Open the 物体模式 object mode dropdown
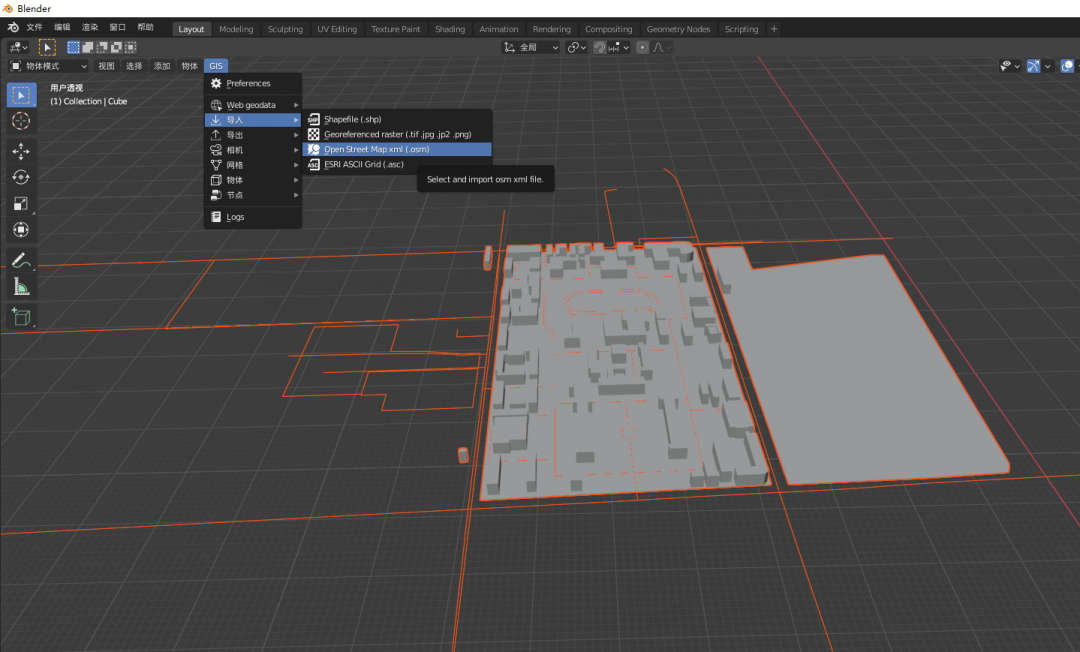 (48, 66)
